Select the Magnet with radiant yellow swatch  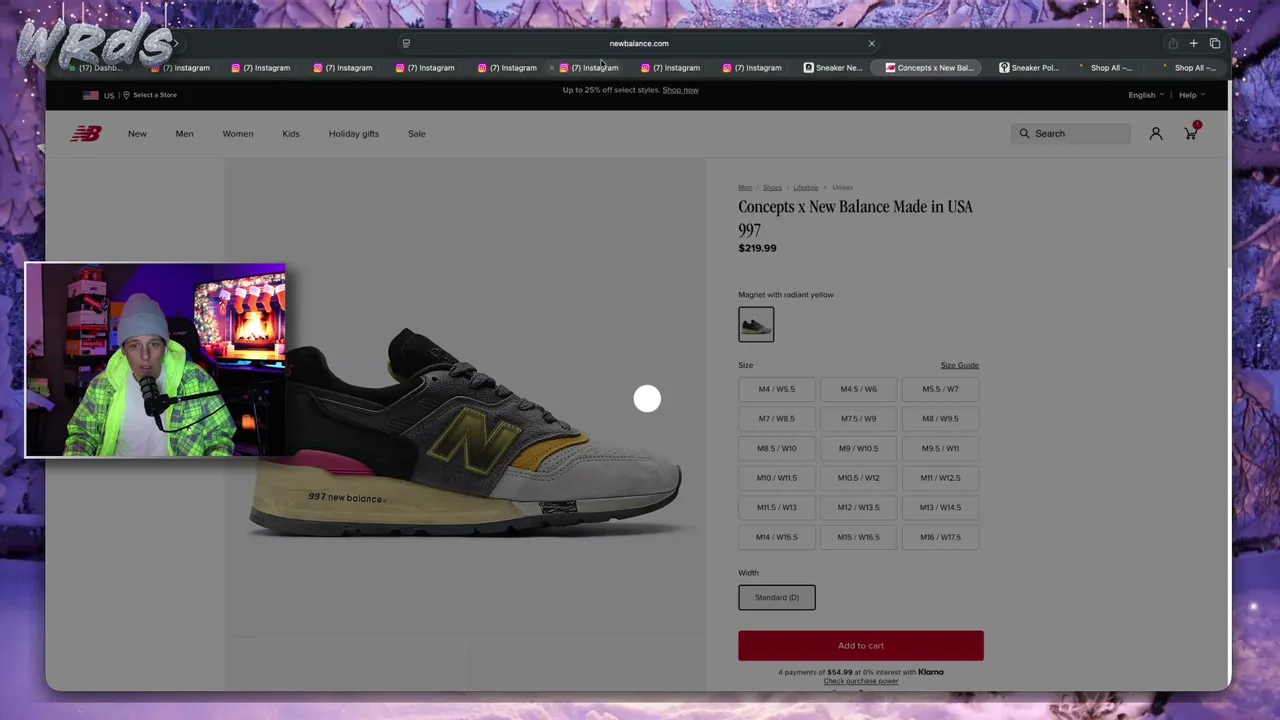point(756,324)
